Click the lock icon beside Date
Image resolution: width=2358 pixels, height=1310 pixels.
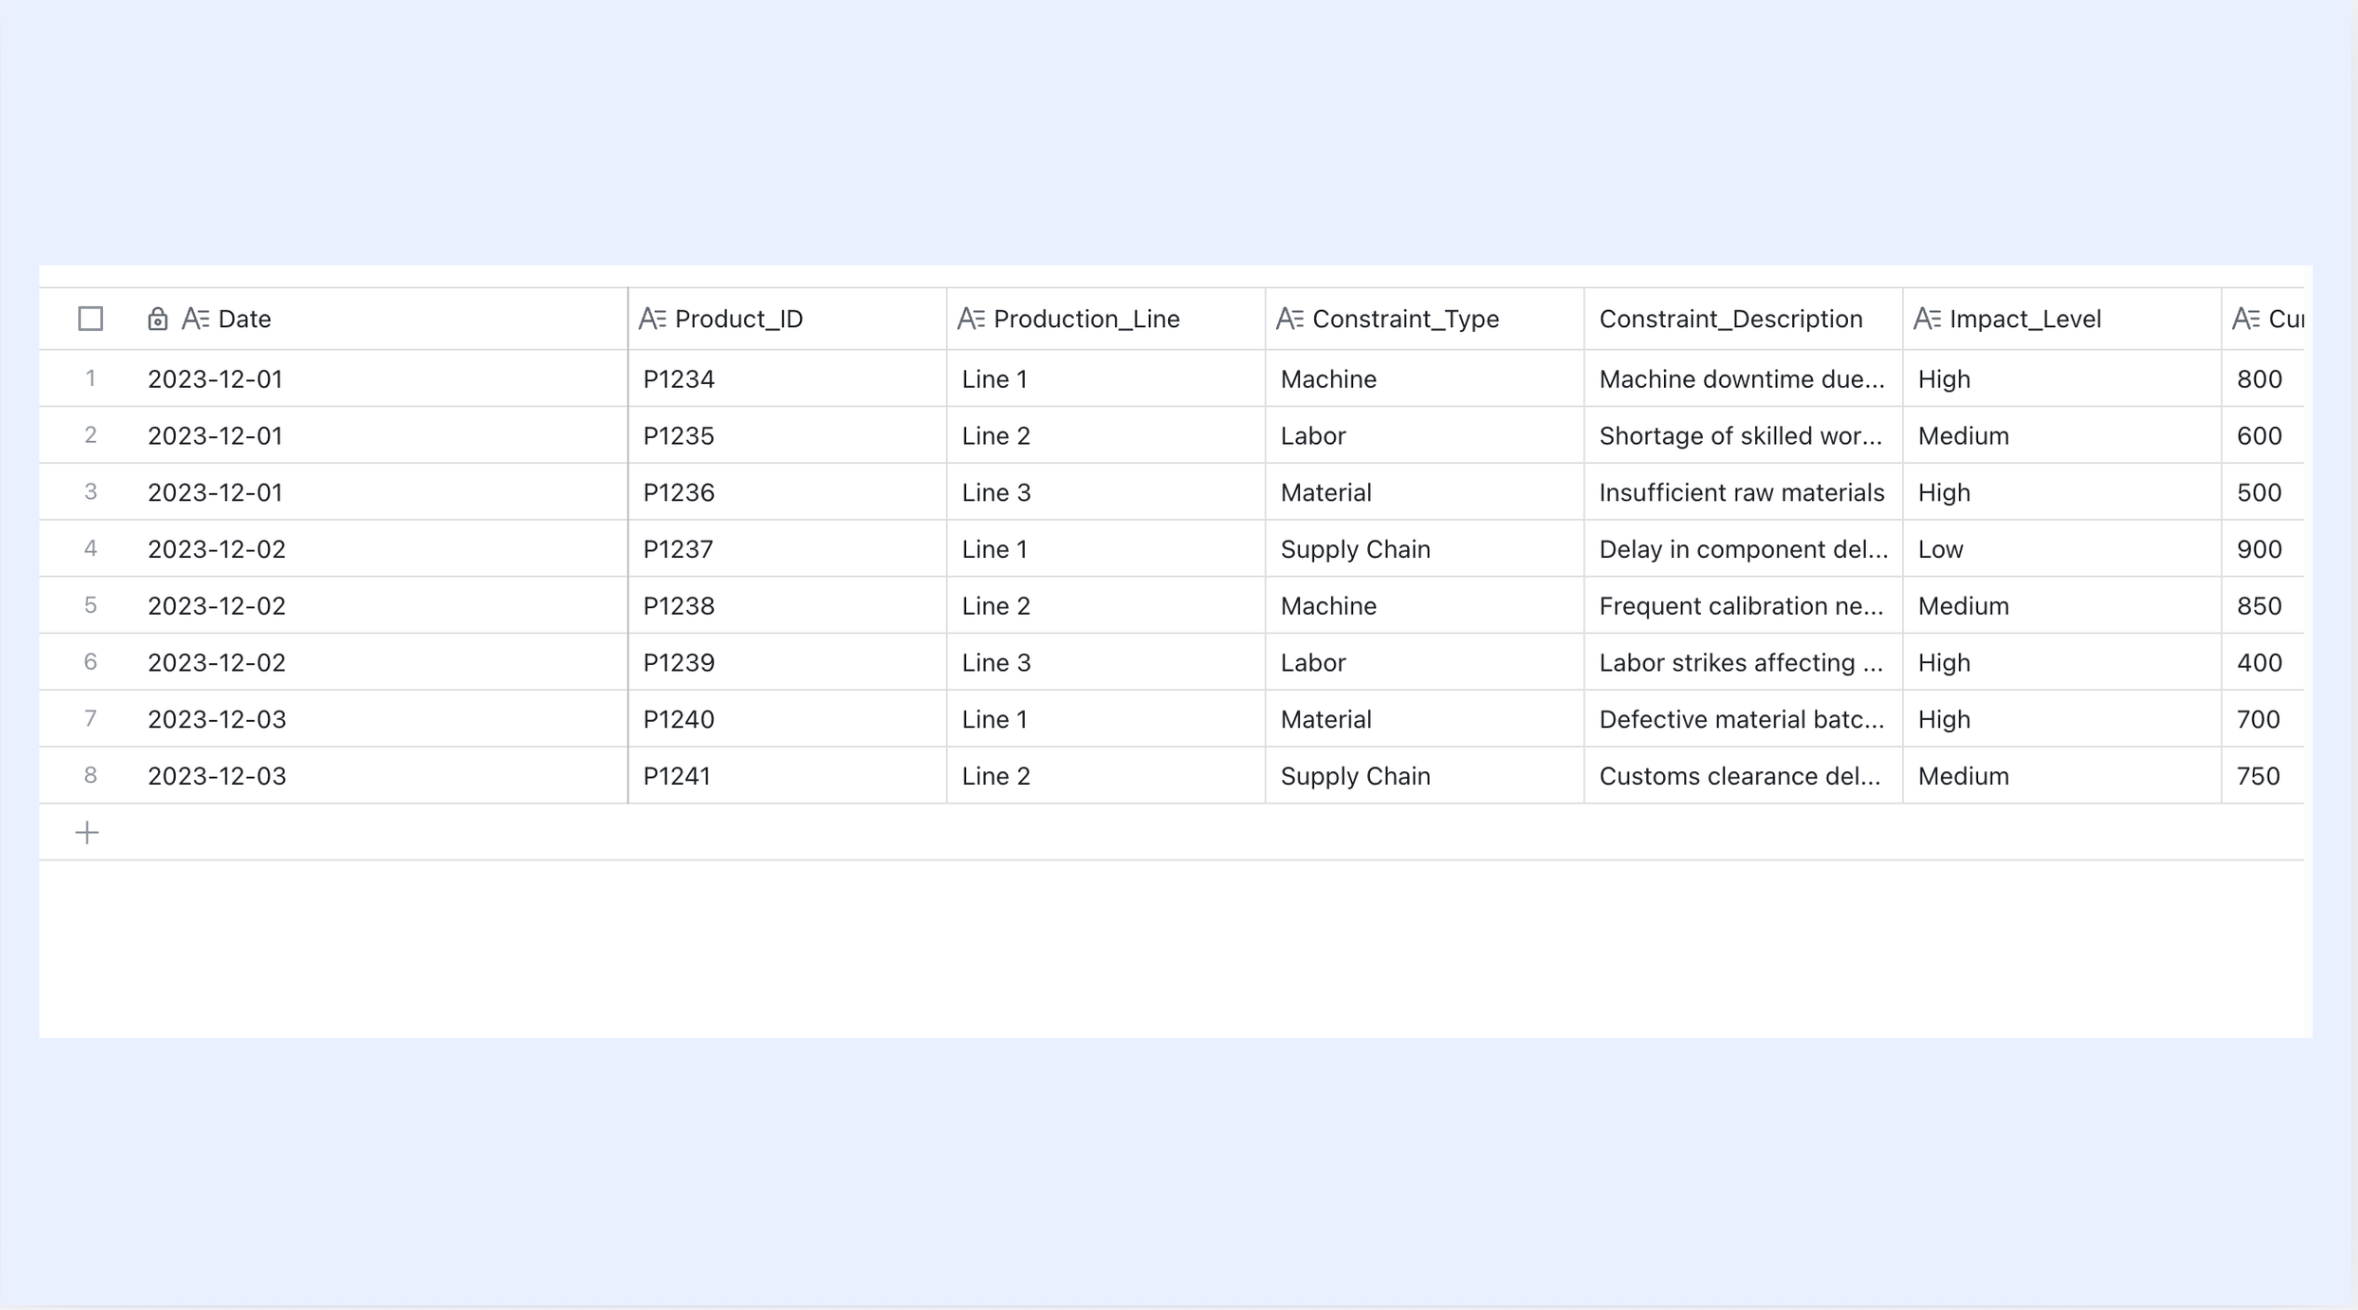point(157,319)
